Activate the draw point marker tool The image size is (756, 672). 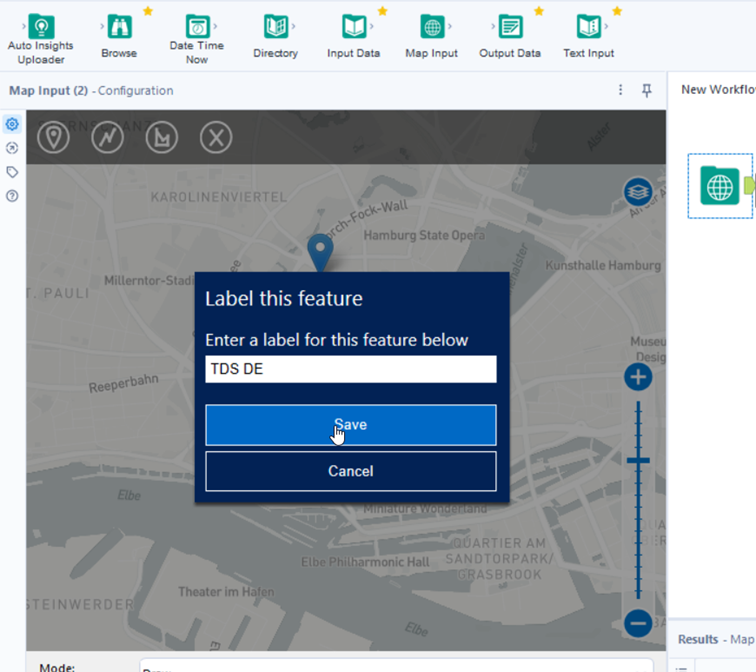click(x=54, y=137)
